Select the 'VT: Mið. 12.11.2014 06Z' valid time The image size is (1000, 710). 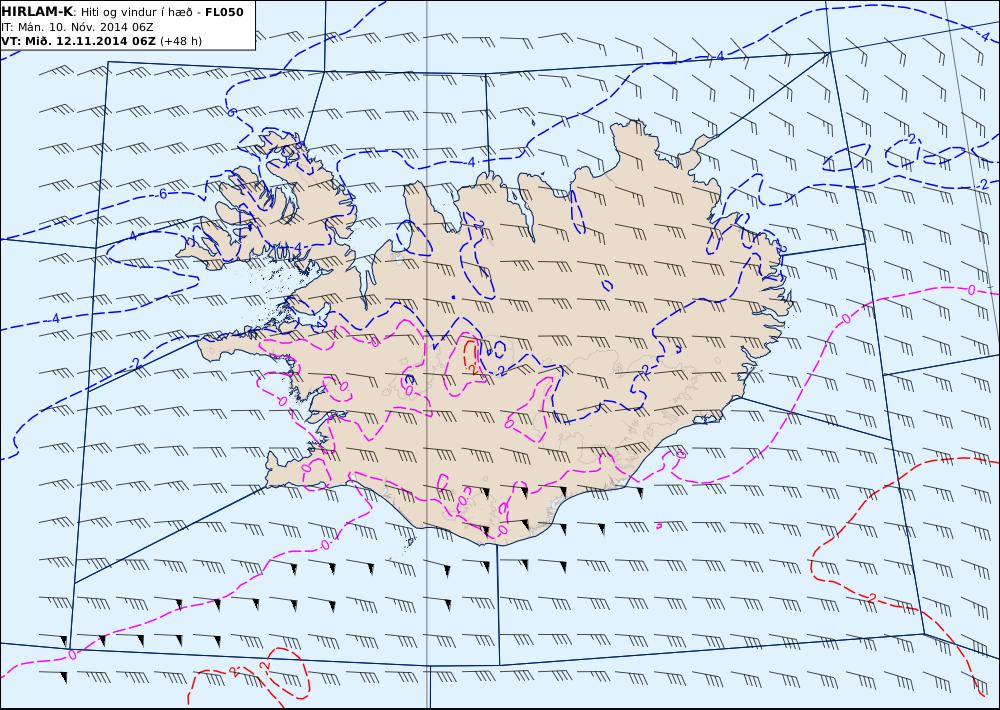pyautogui.click(x=78, y=41)
